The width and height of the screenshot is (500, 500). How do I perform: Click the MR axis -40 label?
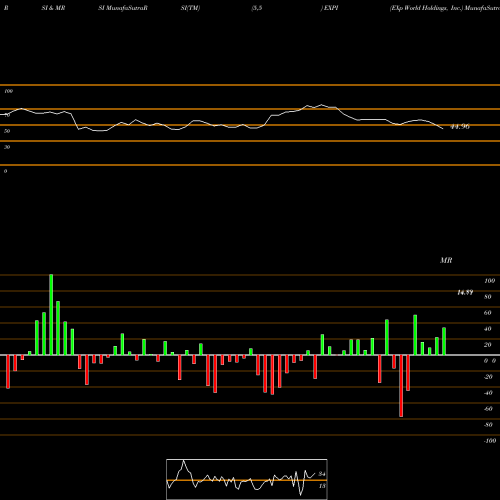[x=488, y=393]
